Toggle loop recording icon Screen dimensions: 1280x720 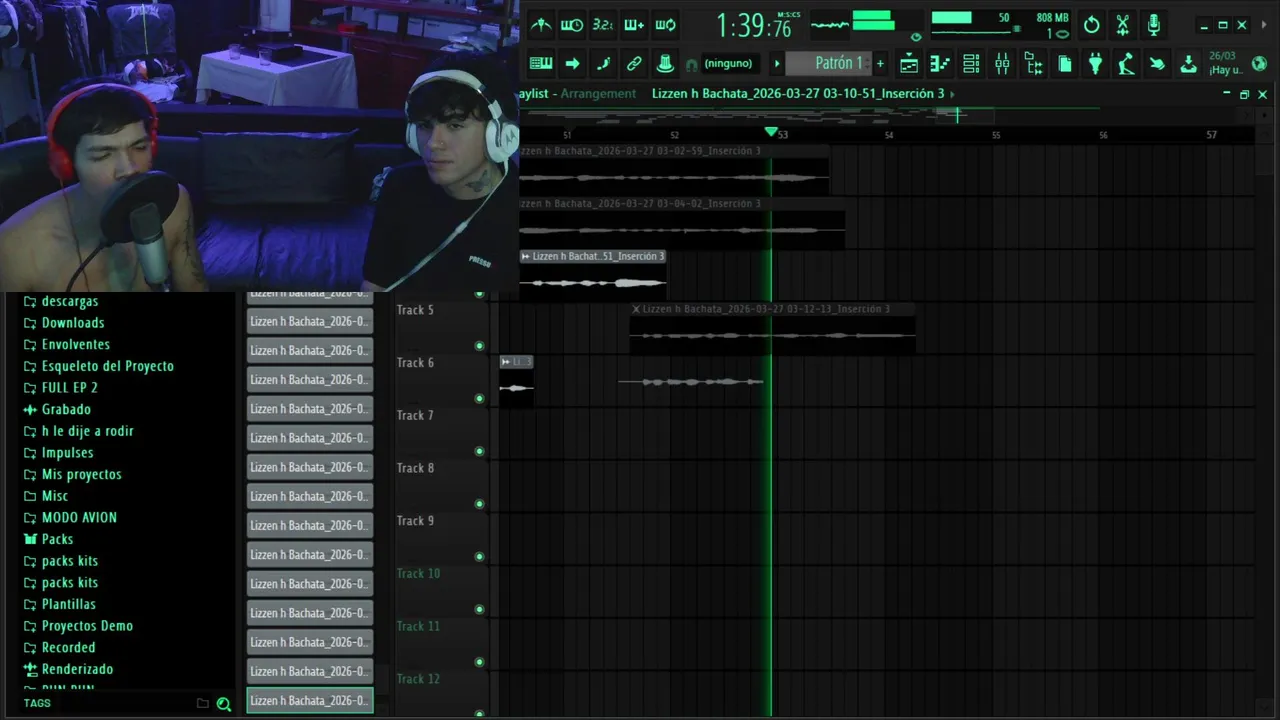665,25
